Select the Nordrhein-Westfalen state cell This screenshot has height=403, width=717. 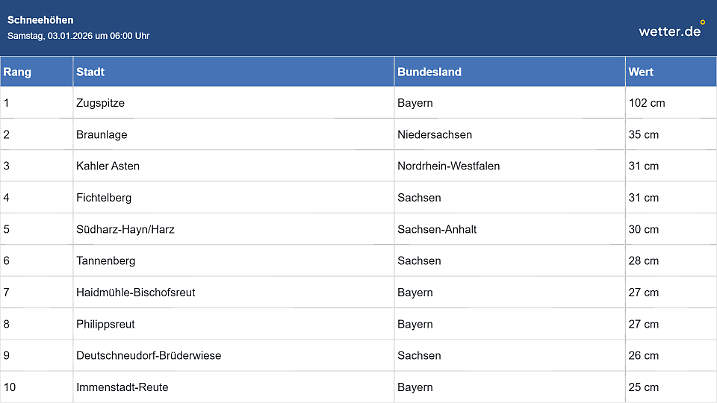[447, 166]
